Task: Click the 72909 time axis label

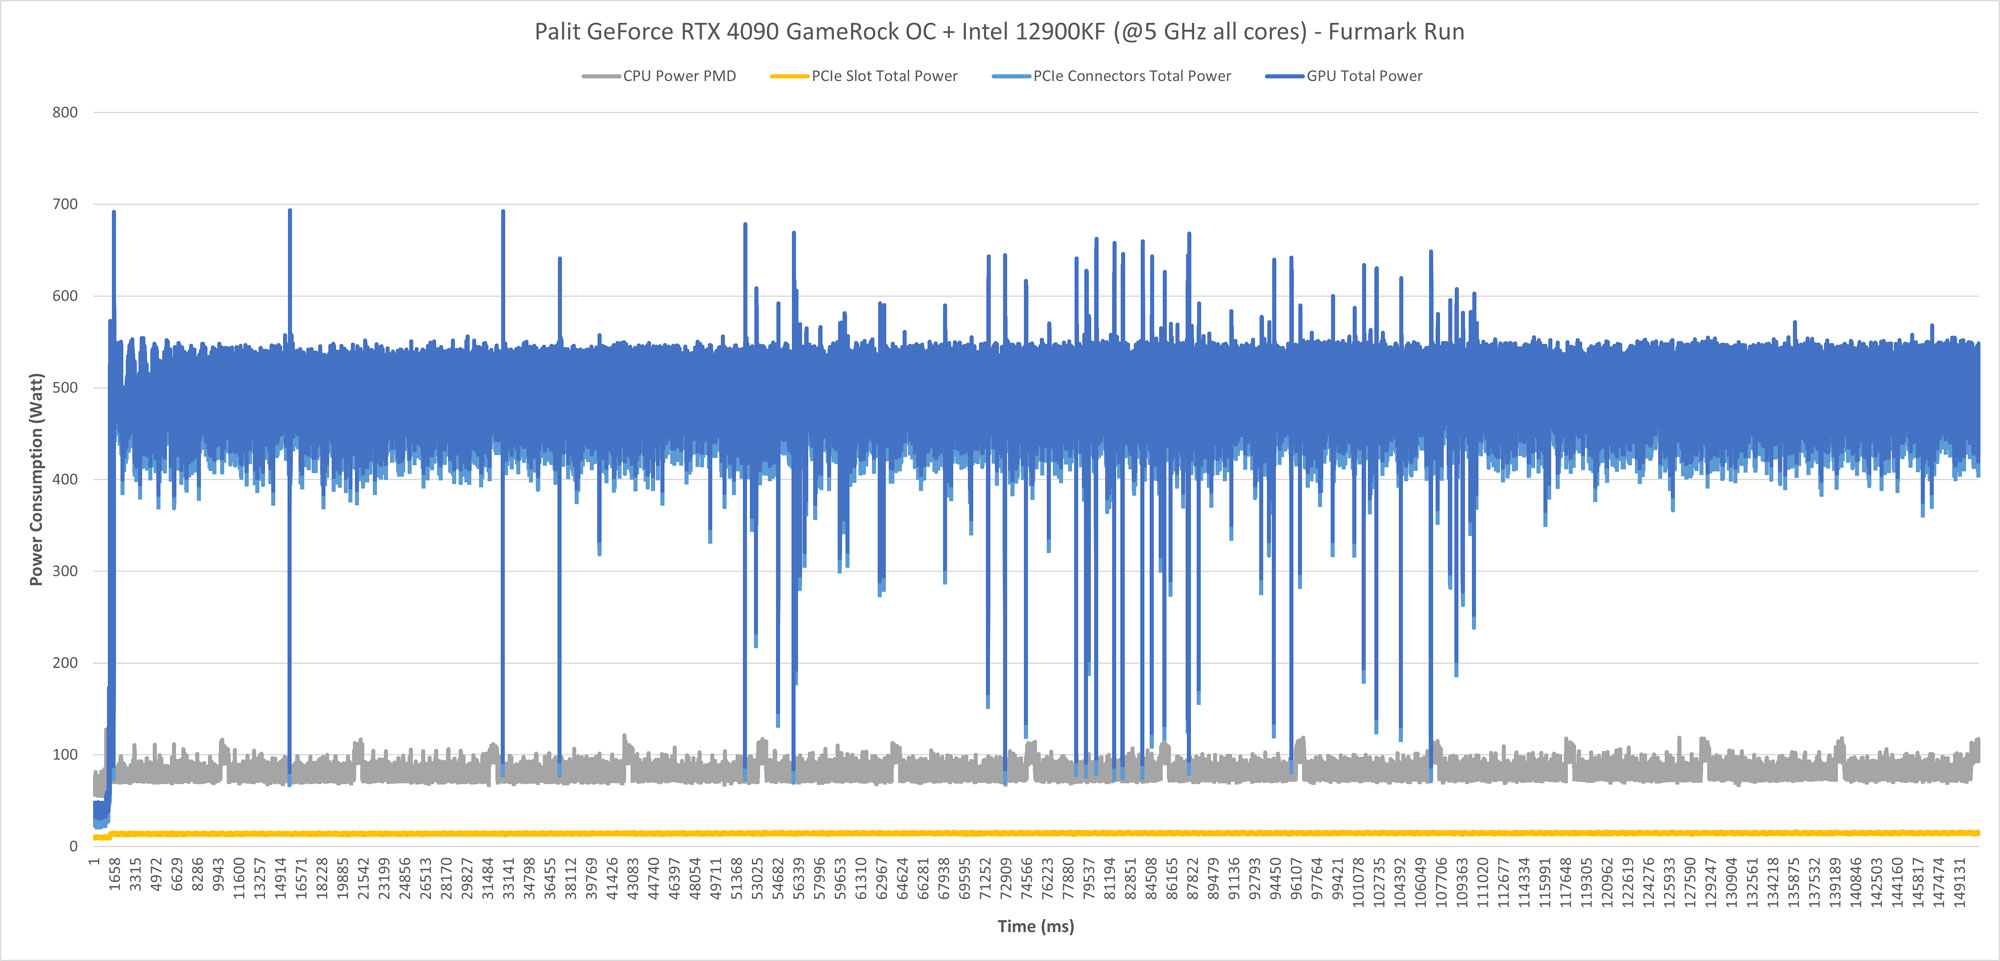Action: [x=1006, y=879]
